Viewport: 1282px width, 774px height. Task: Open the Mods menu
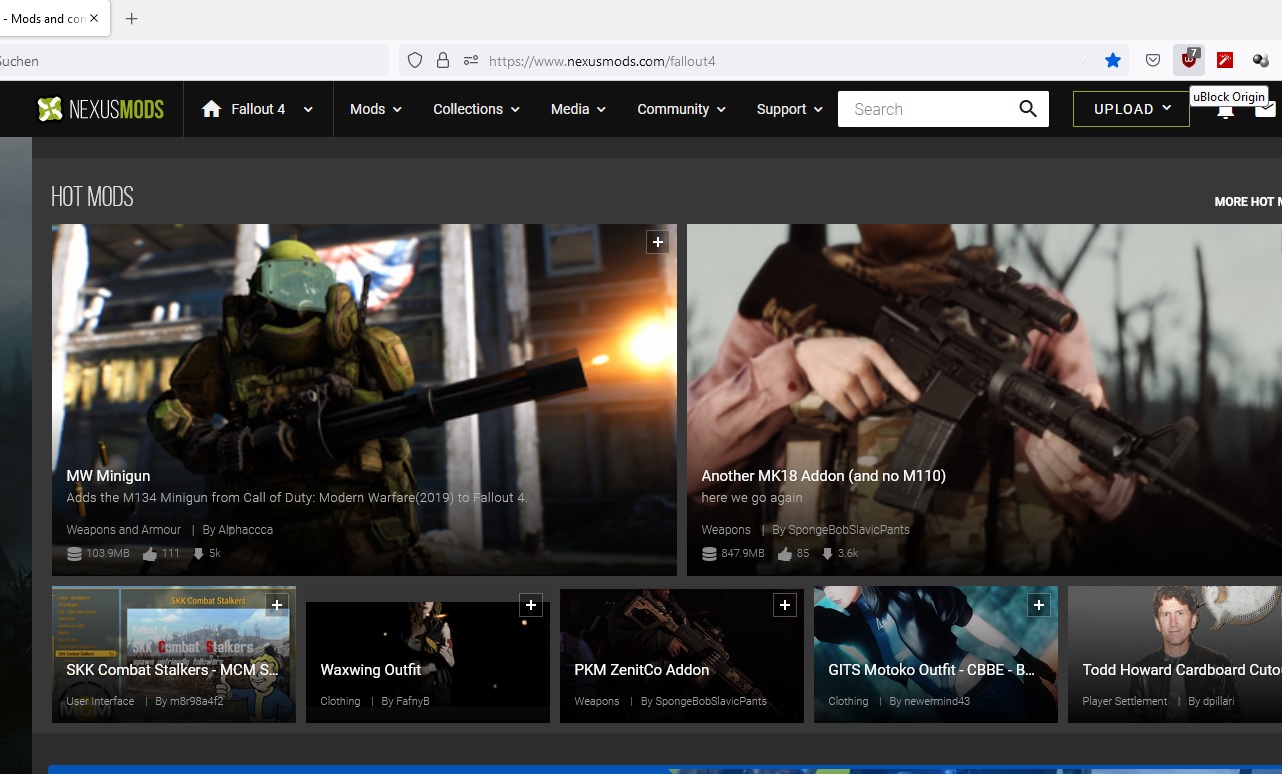click(375, 109)
